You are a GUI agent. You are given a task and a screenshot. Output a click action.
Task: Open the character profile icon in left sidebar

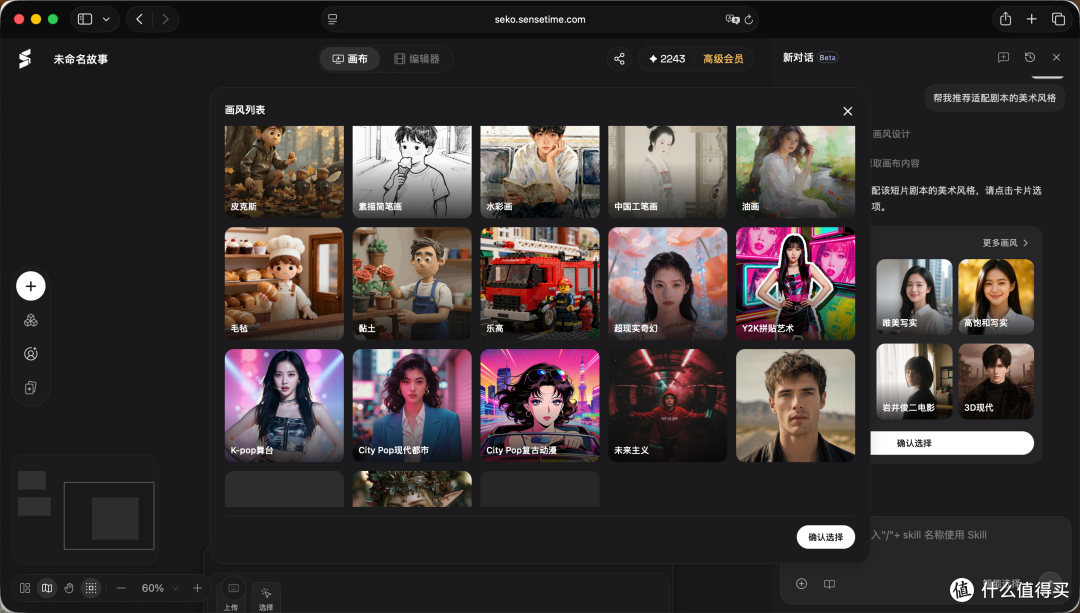pos(31,354)
